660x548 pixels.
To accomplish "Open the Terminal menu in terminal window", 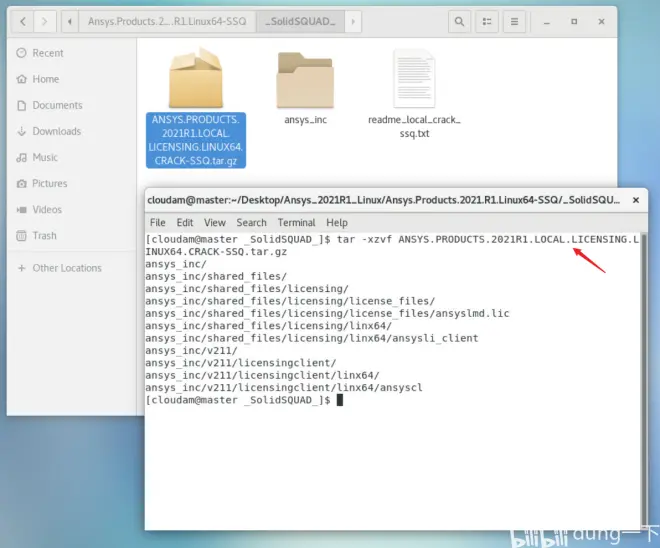I will (296, 223).
